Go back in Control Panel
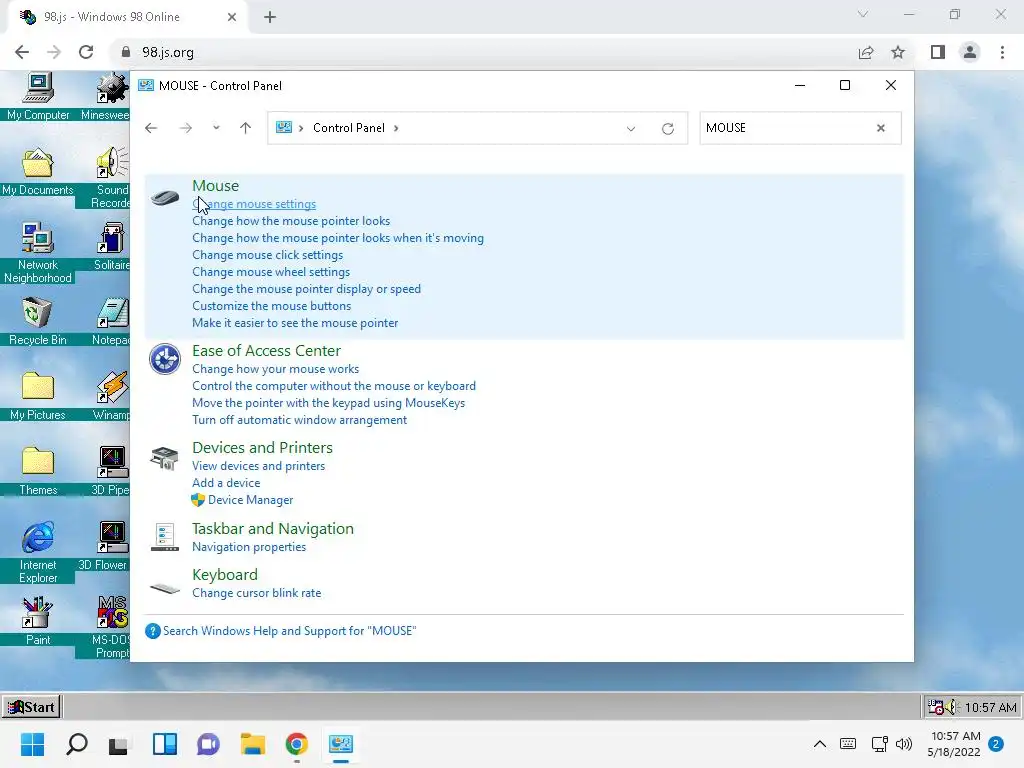The width and height of the screenshot is (1024, 768). pyautogui.click(x=151, y=128)
